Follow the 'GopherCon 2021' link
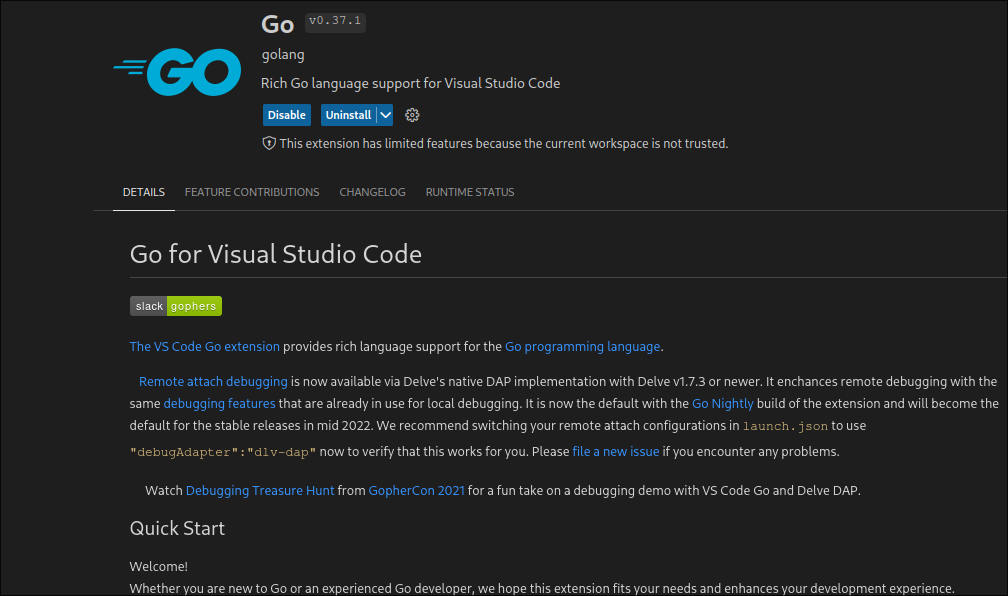This screenshot has width=1008, height=596. point(417,491)
